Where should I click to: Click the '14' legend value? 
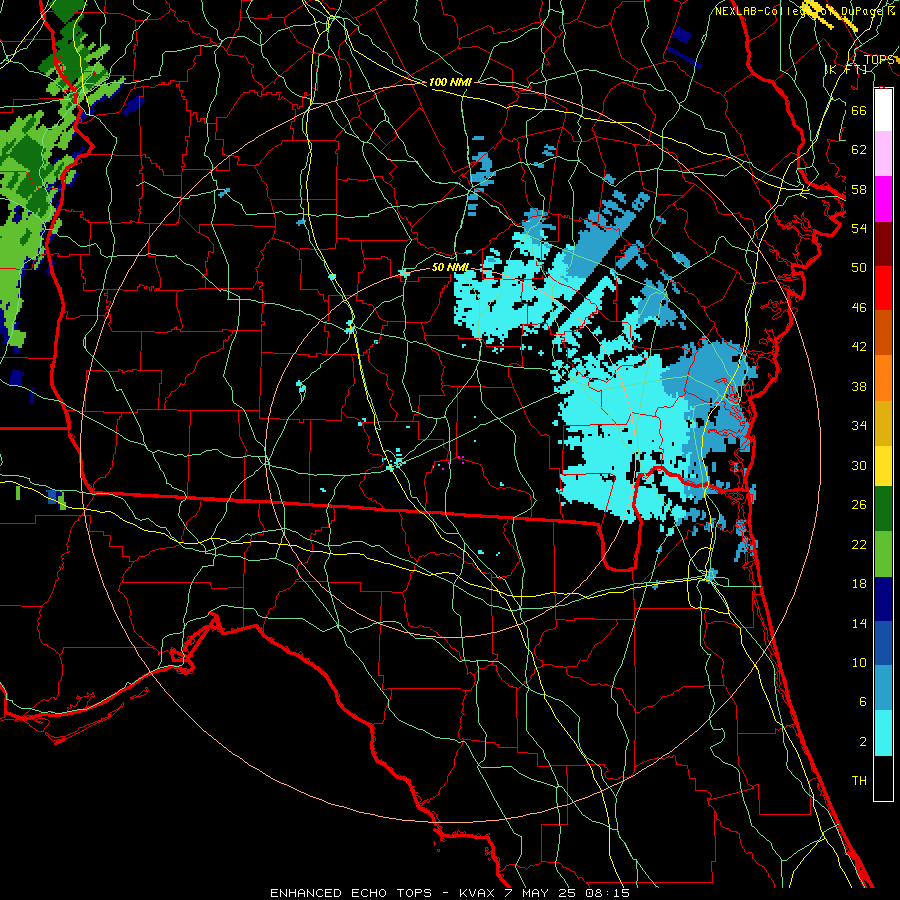(859, 623)
